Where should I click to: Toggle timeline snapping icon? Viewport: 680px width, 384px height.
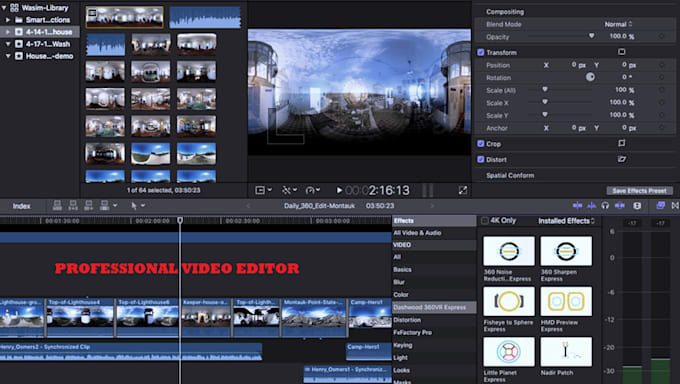(x=620, y=206)
